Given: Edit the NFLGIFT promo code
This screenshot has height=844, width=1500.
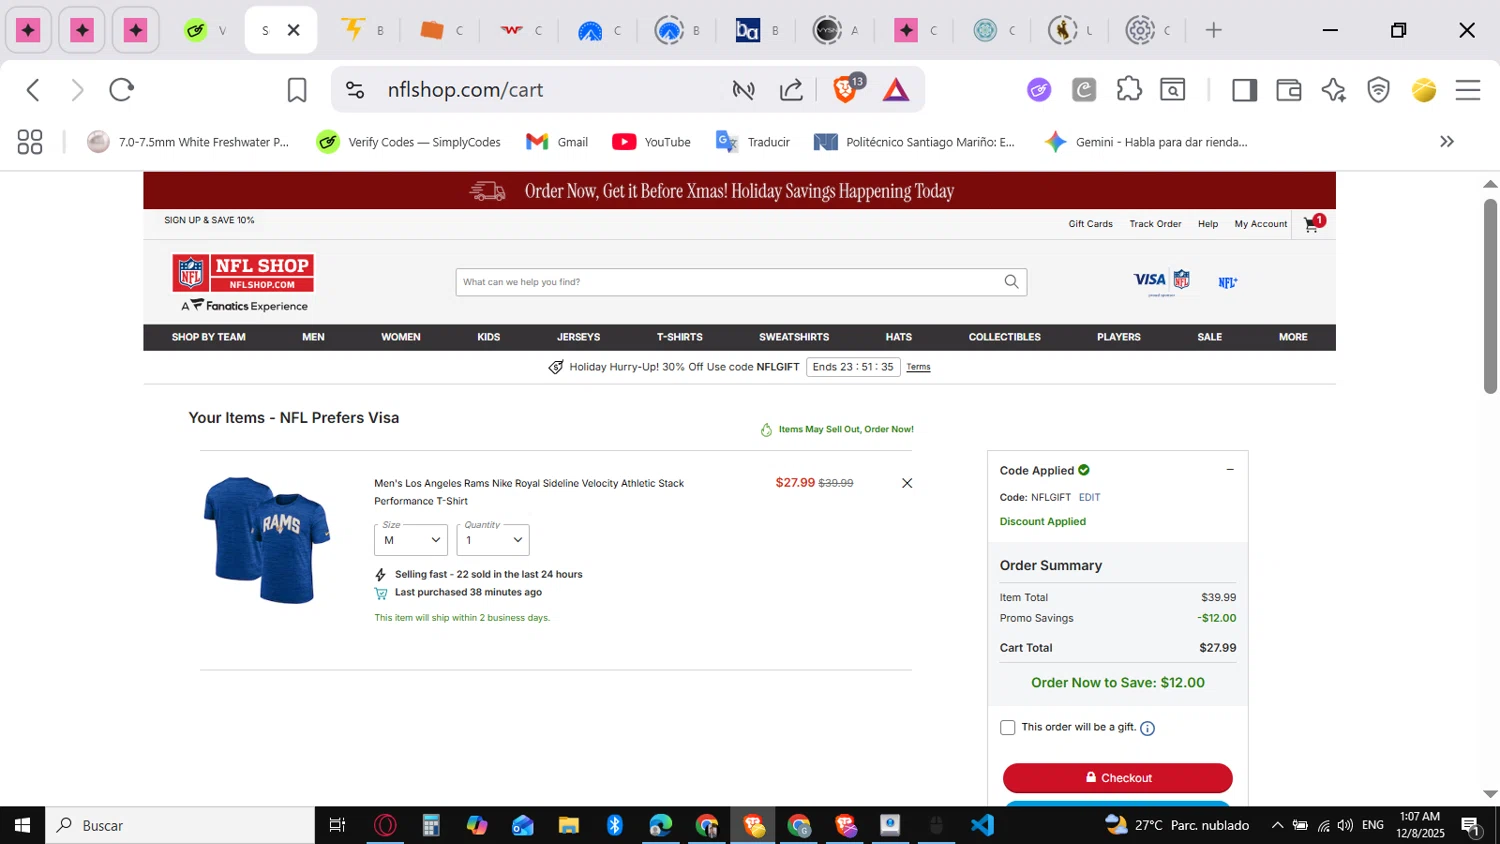Looking at the screenshot, I should pos(1090,497).
